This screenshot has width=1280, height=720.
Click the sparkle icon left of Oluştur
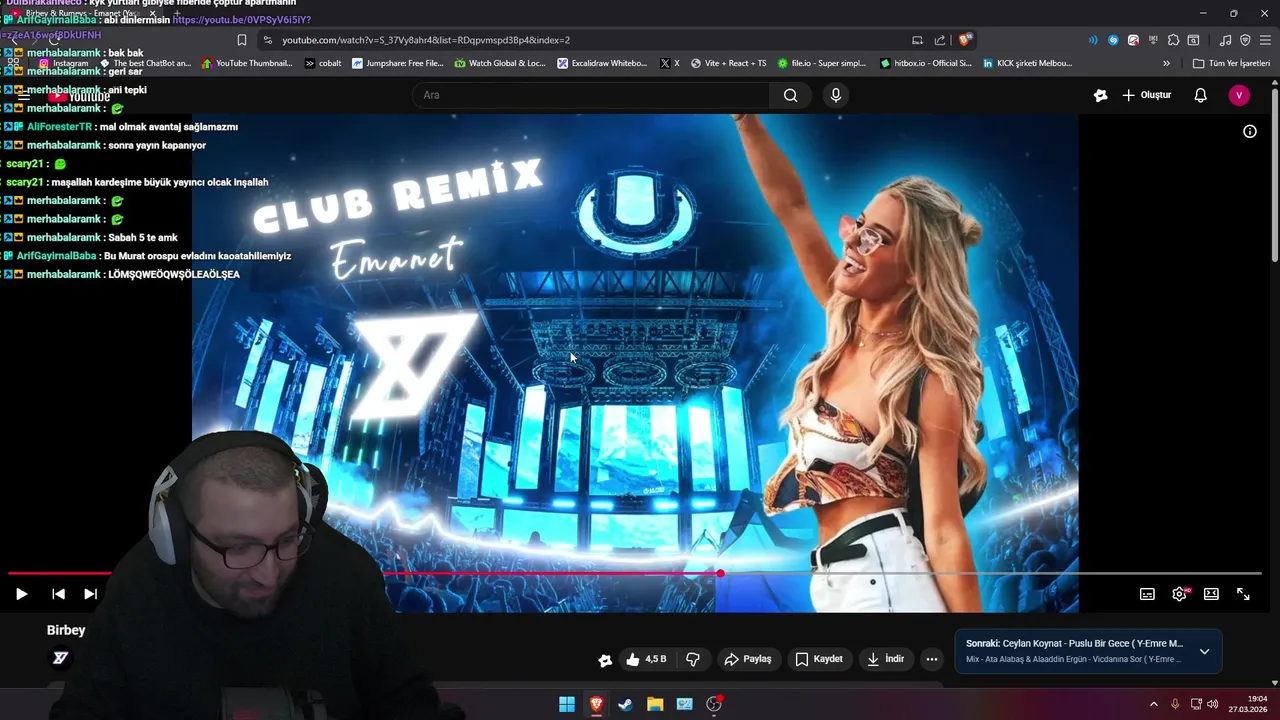click(x=1100, y=95)
